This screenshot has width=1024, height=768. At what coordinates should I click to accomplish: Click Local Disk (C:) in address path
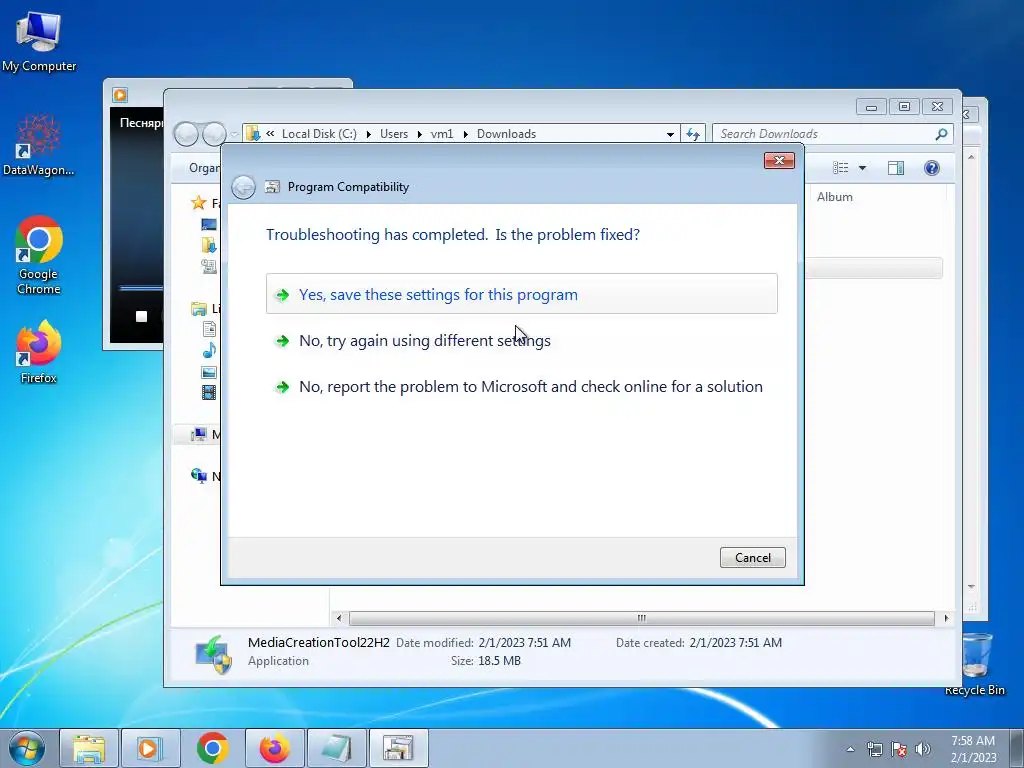coord(319,134)
